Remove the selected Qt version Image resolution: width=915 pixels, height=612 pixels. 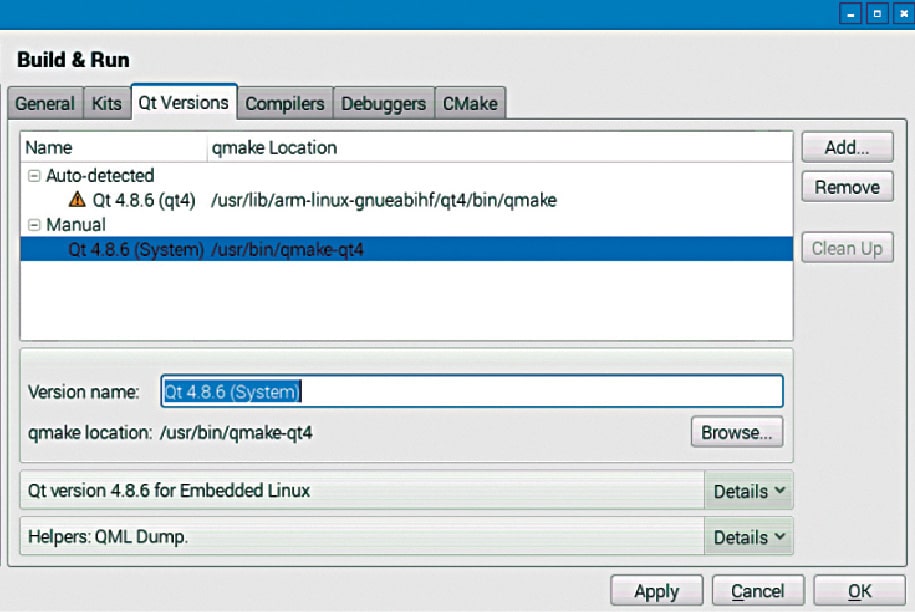[846, 188]
